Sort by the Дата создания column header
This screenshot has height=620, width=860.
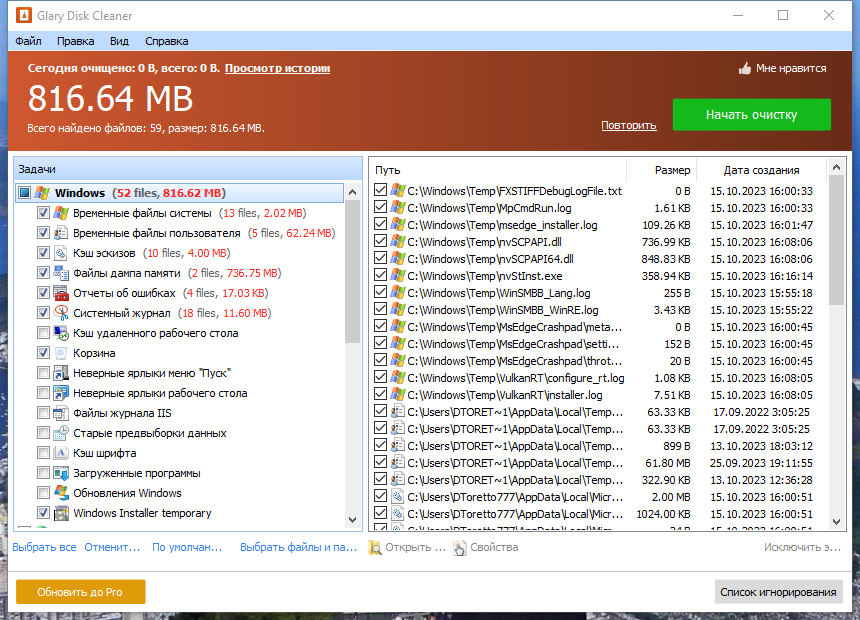761,170
